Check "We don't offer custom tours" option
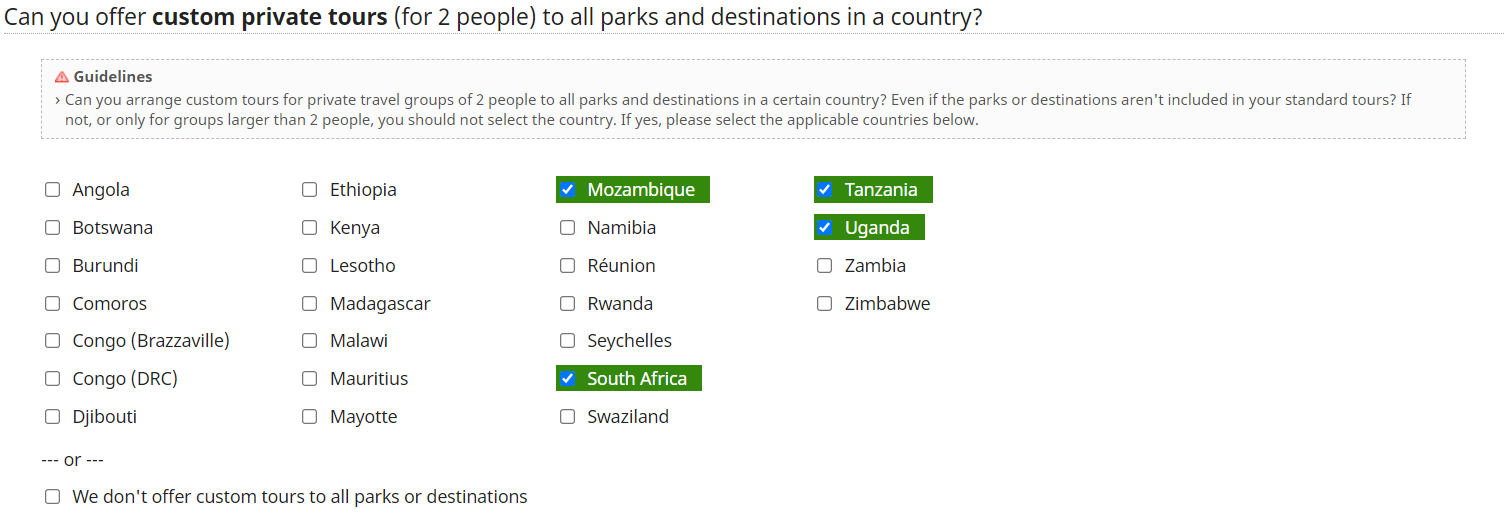Image resolution: width=1509 pixels, height=516 pixels. 52,497
